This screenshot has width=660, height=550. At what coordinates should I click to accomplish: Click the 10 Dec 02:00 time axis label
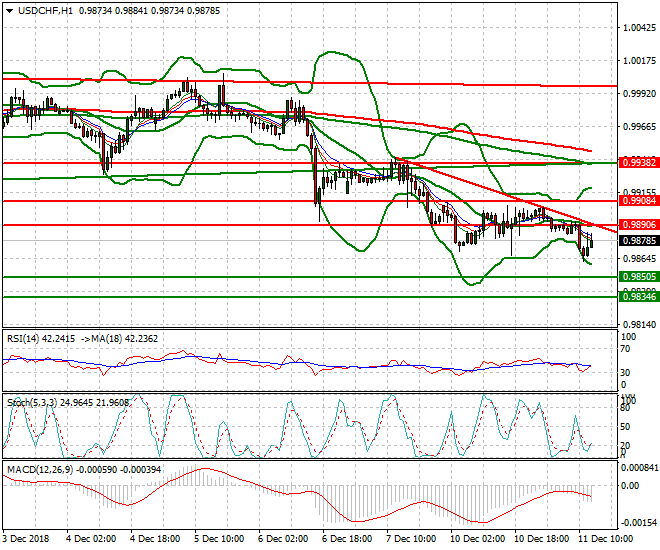click(476, 539)
